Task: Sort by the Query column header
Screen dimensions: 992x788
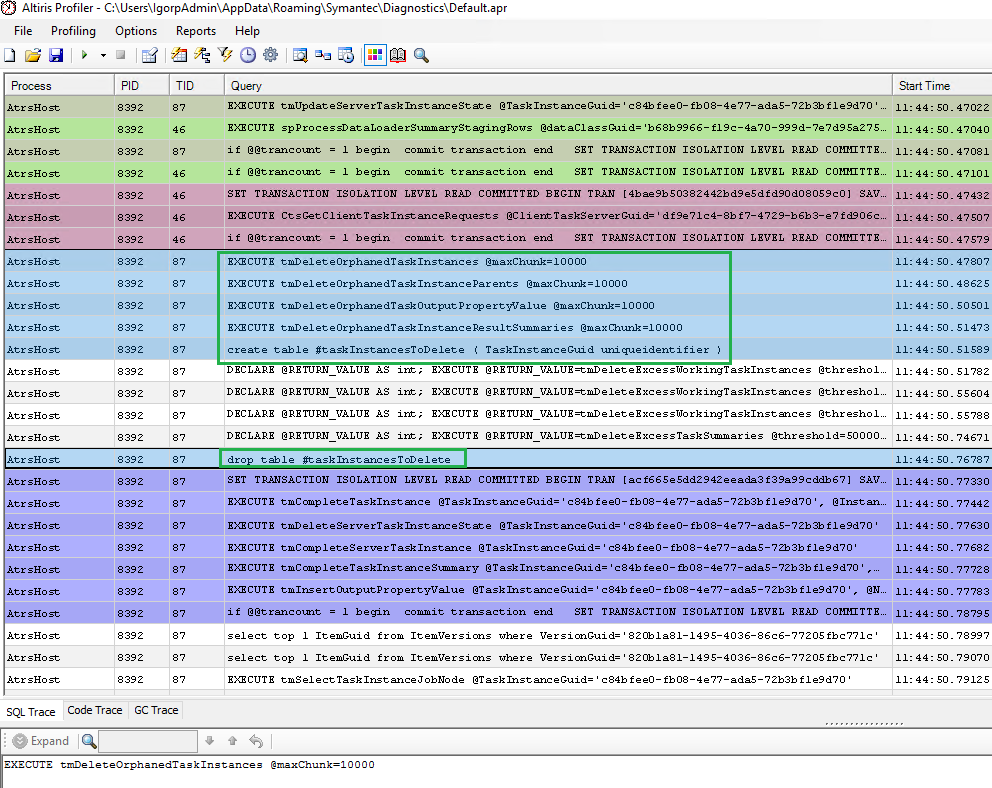Action: [x=558, y=85]
